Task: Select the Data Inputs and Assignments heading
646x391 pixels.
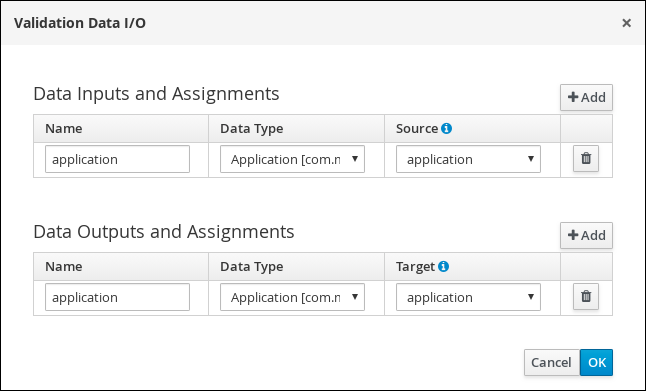Action: (156, 94)
